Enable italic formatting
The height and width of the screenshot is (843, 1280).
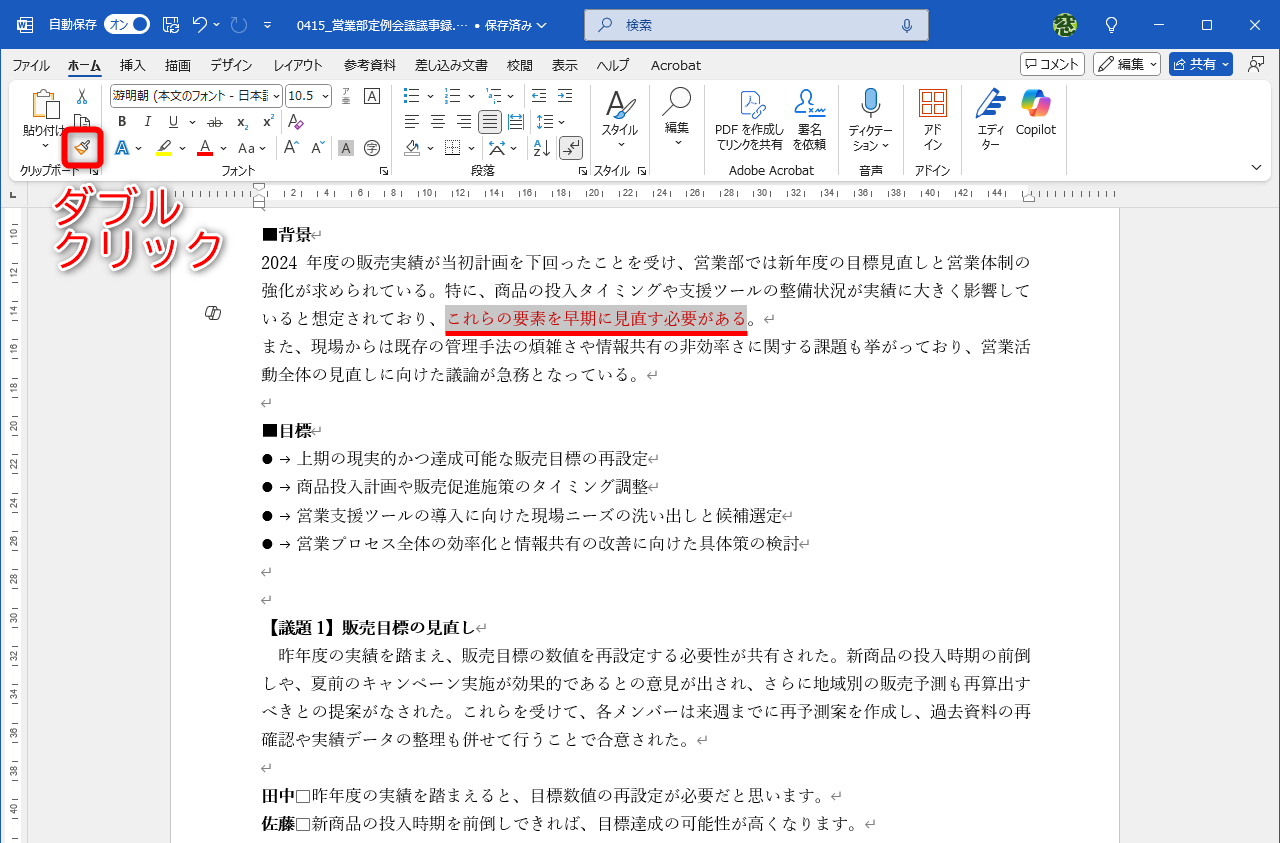tap(146, 121)
